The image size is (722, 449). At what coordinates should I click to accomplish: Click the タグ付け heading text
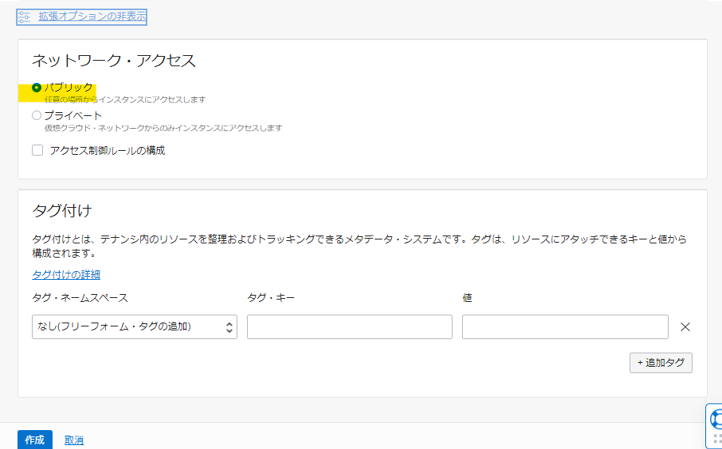tap(62, 211)
